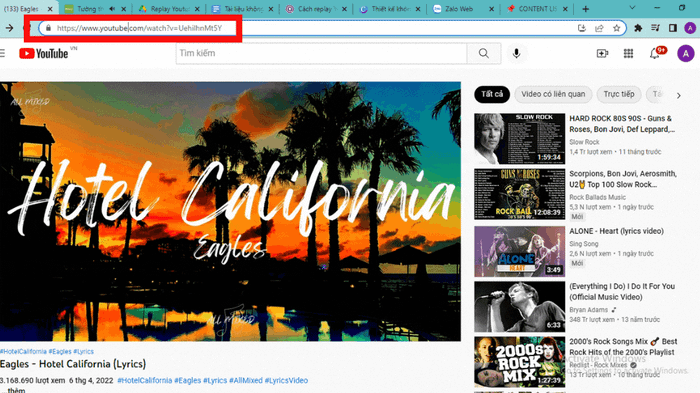Open the YouTube apps grid icon
This screenshot has height=393, width=700.
point(628,54)
